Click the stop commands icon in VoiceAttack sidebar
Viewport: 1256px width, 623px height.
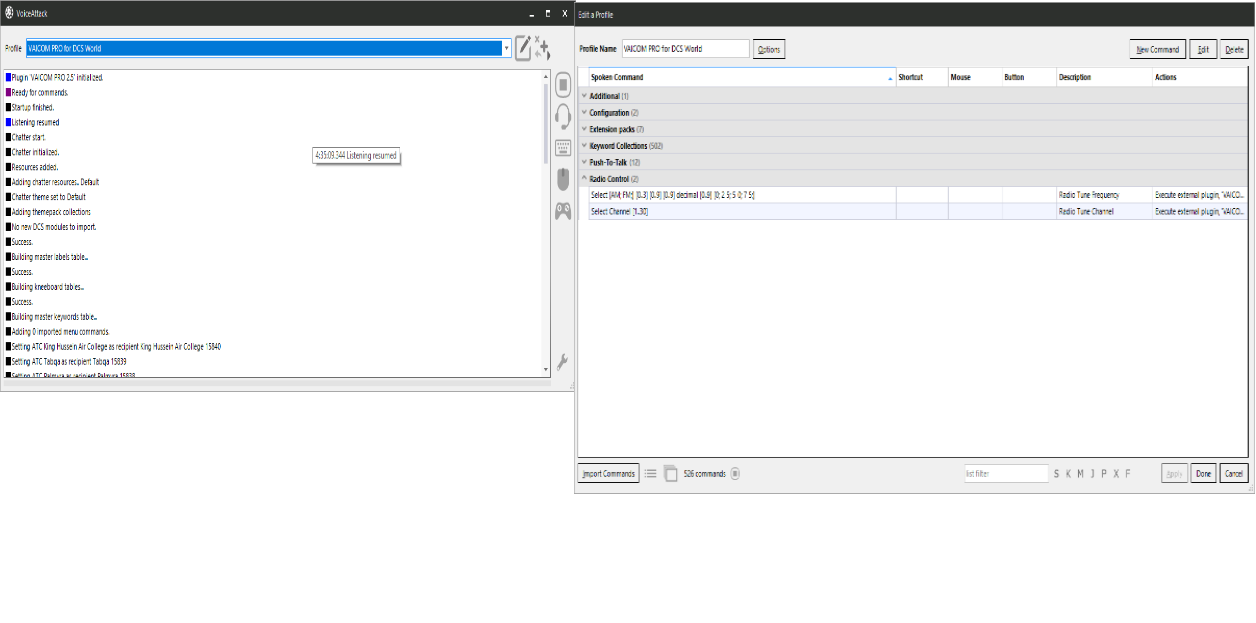563,85
